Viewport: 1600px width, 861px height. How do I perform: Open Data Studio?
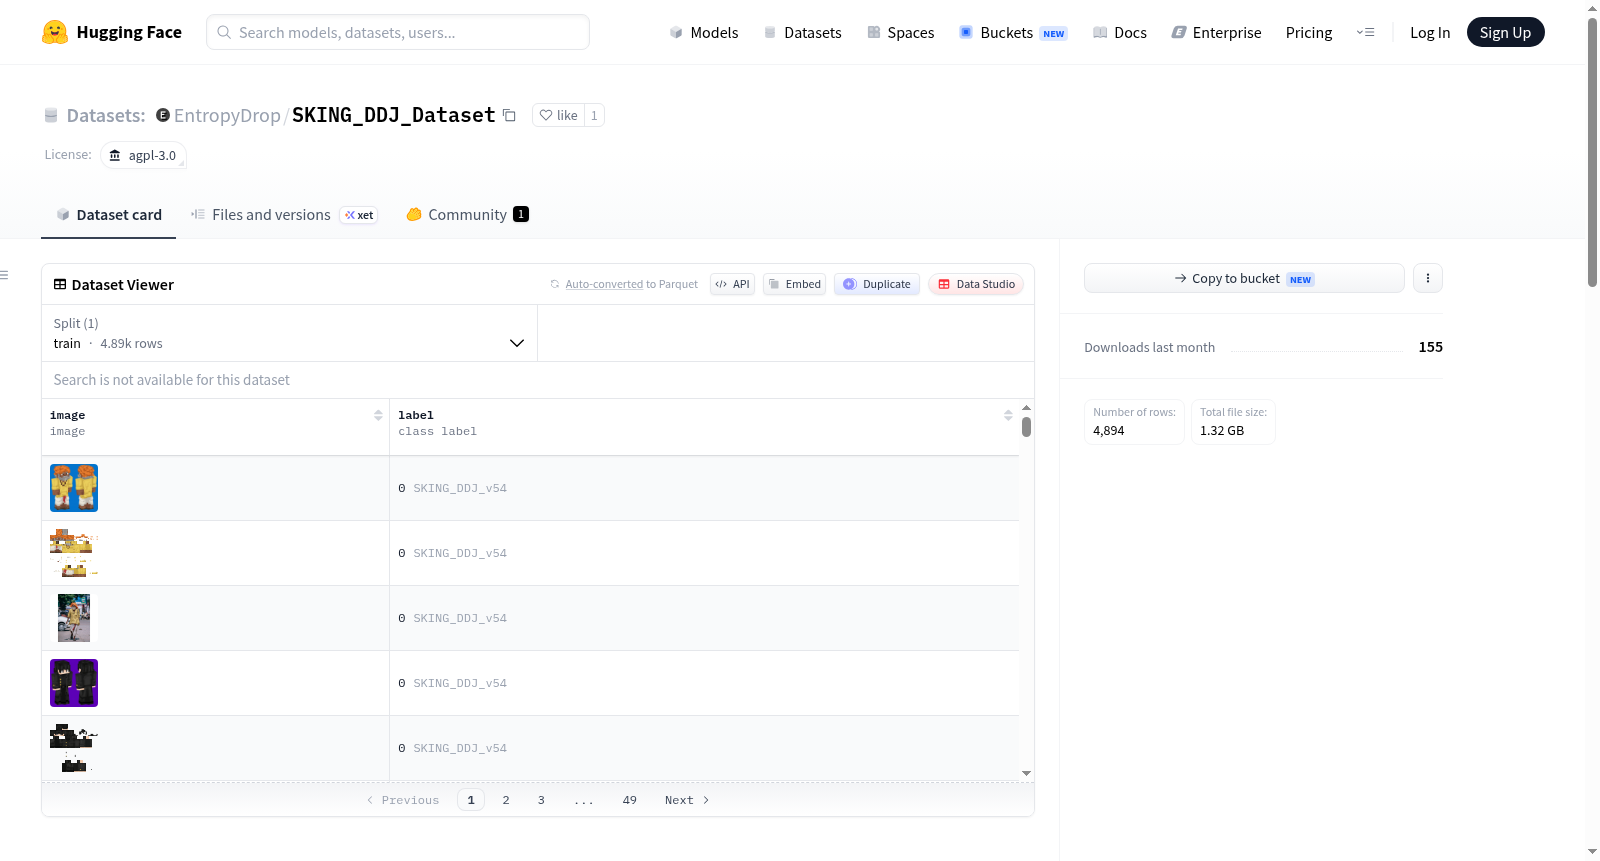click(x=976, y=284)
